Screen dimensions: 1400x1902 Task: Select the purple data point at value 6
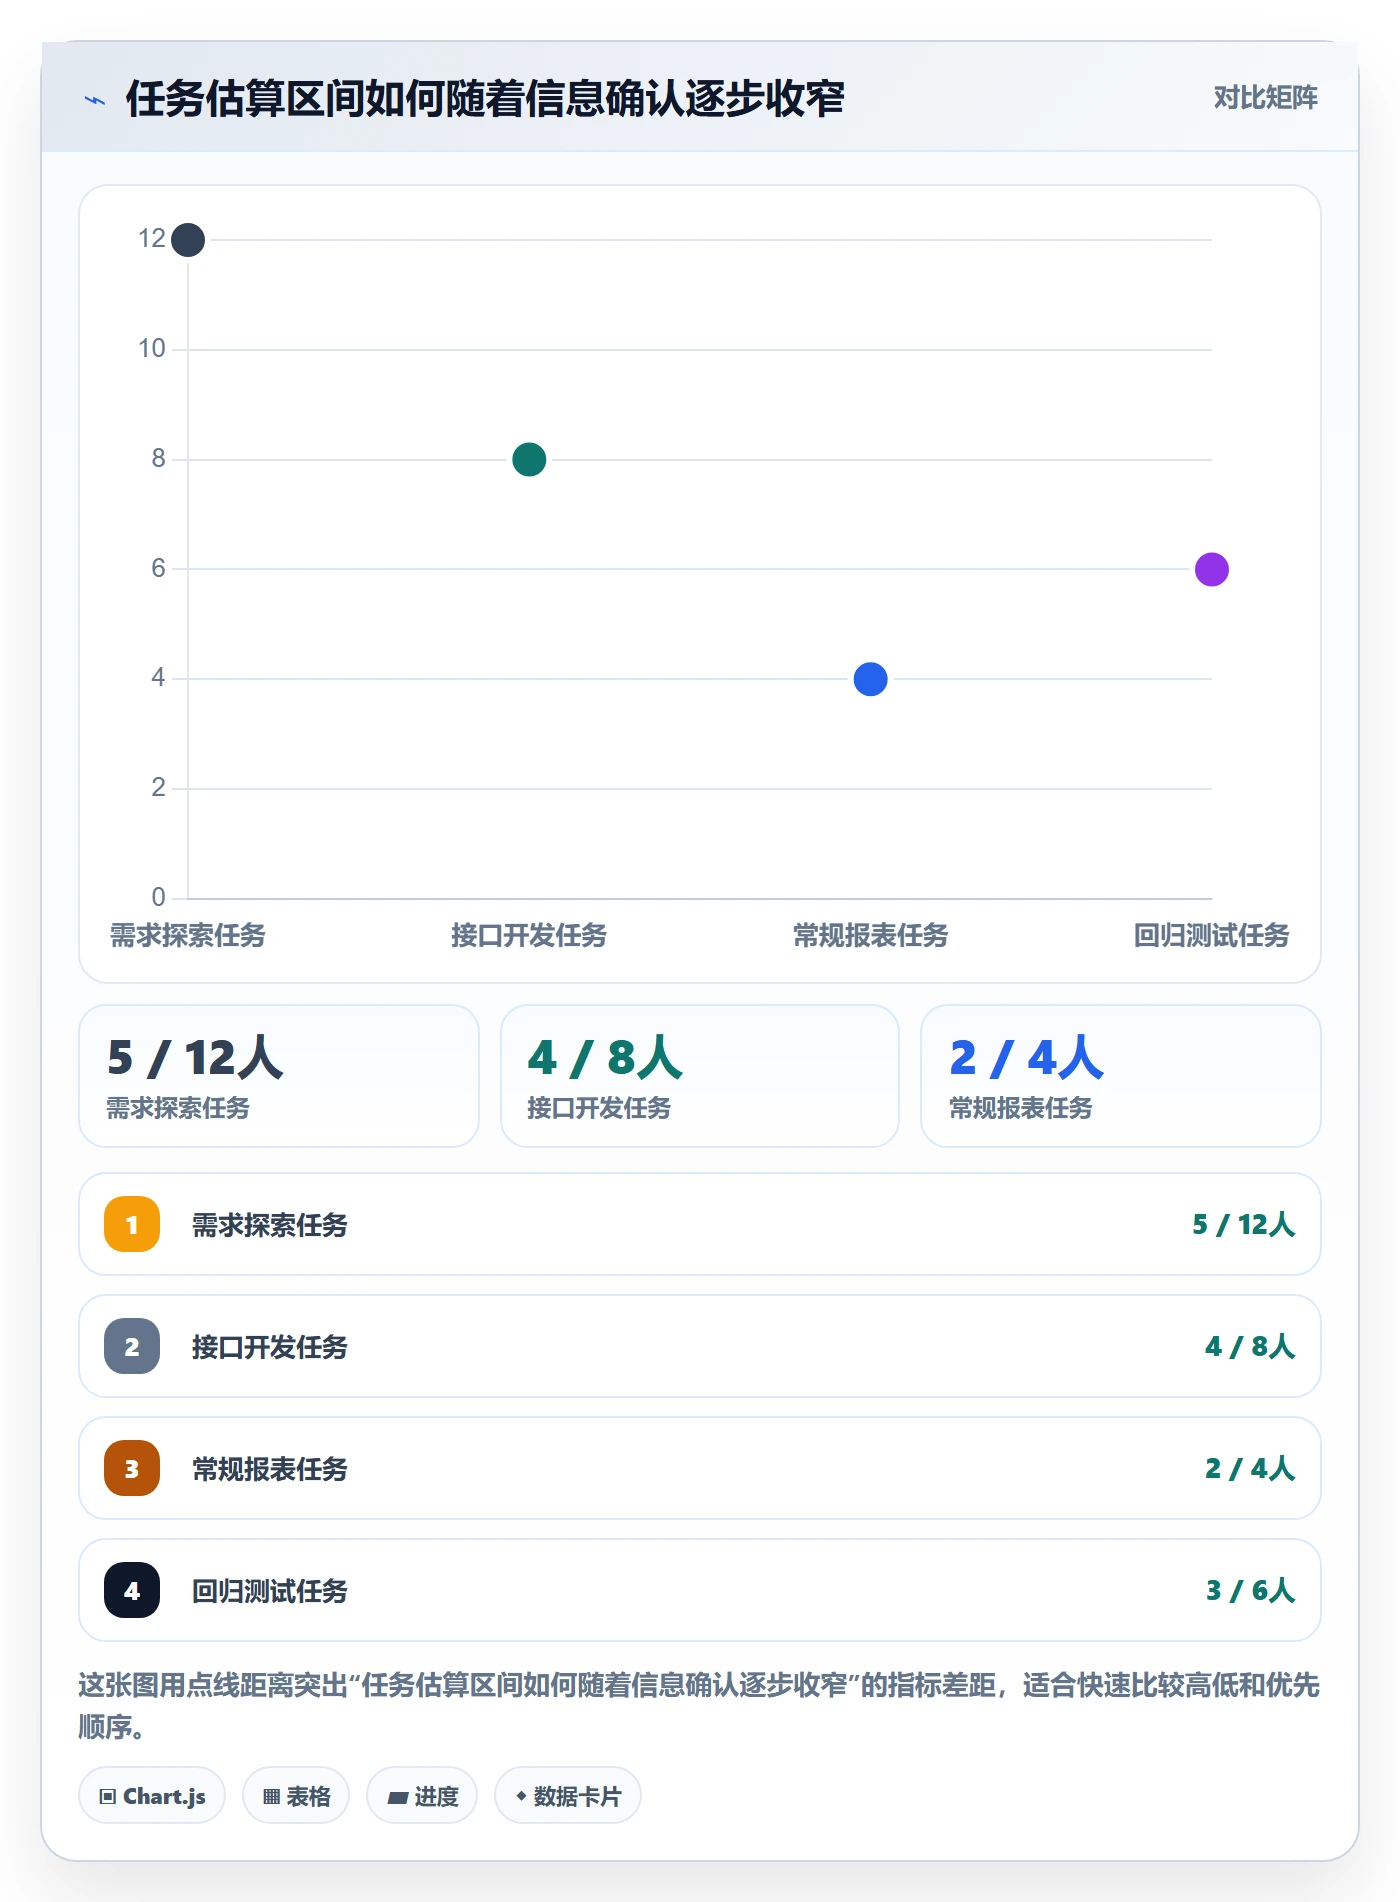1212,569
